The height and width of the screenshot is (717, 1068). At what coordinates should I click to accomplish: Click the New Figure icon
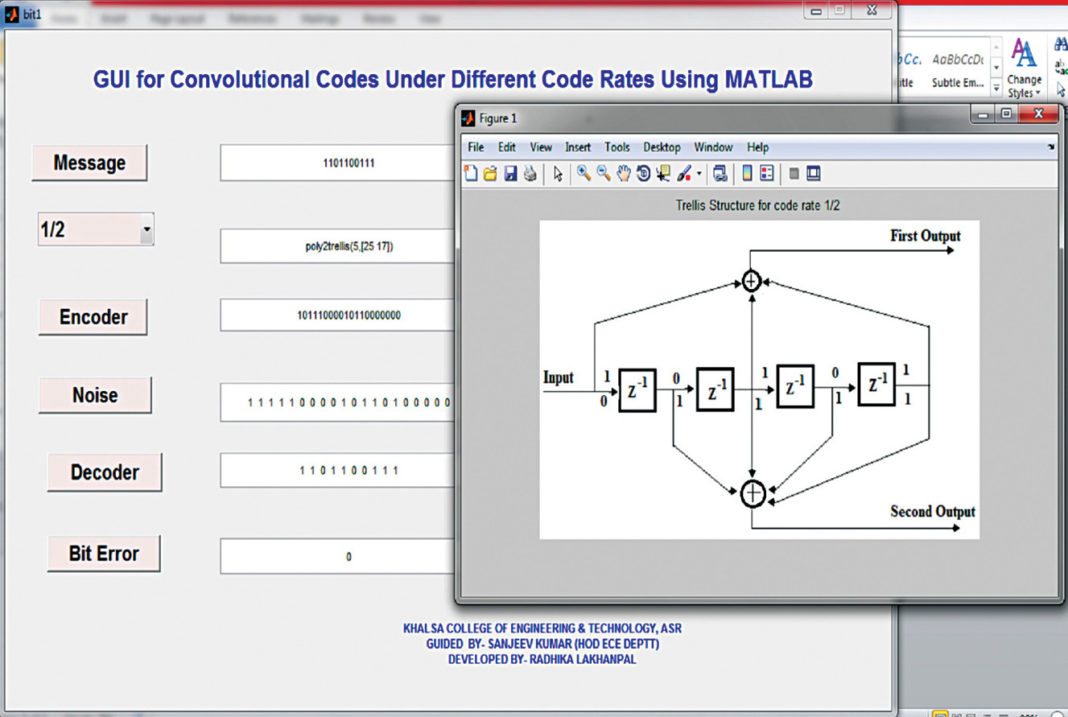point(471,174)
